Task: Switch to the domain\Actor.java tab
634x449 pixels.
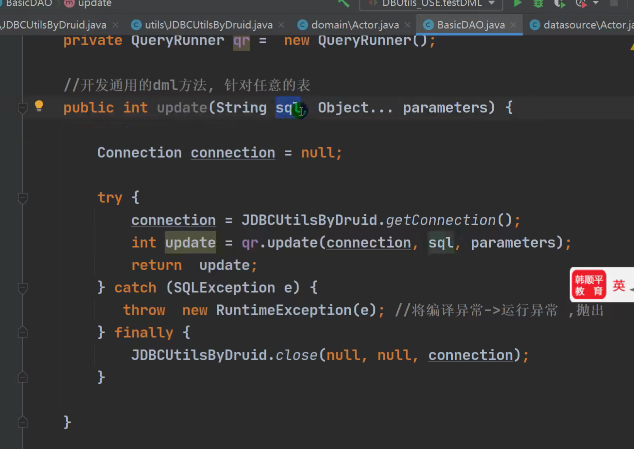Action: click(x=355, y=25)
